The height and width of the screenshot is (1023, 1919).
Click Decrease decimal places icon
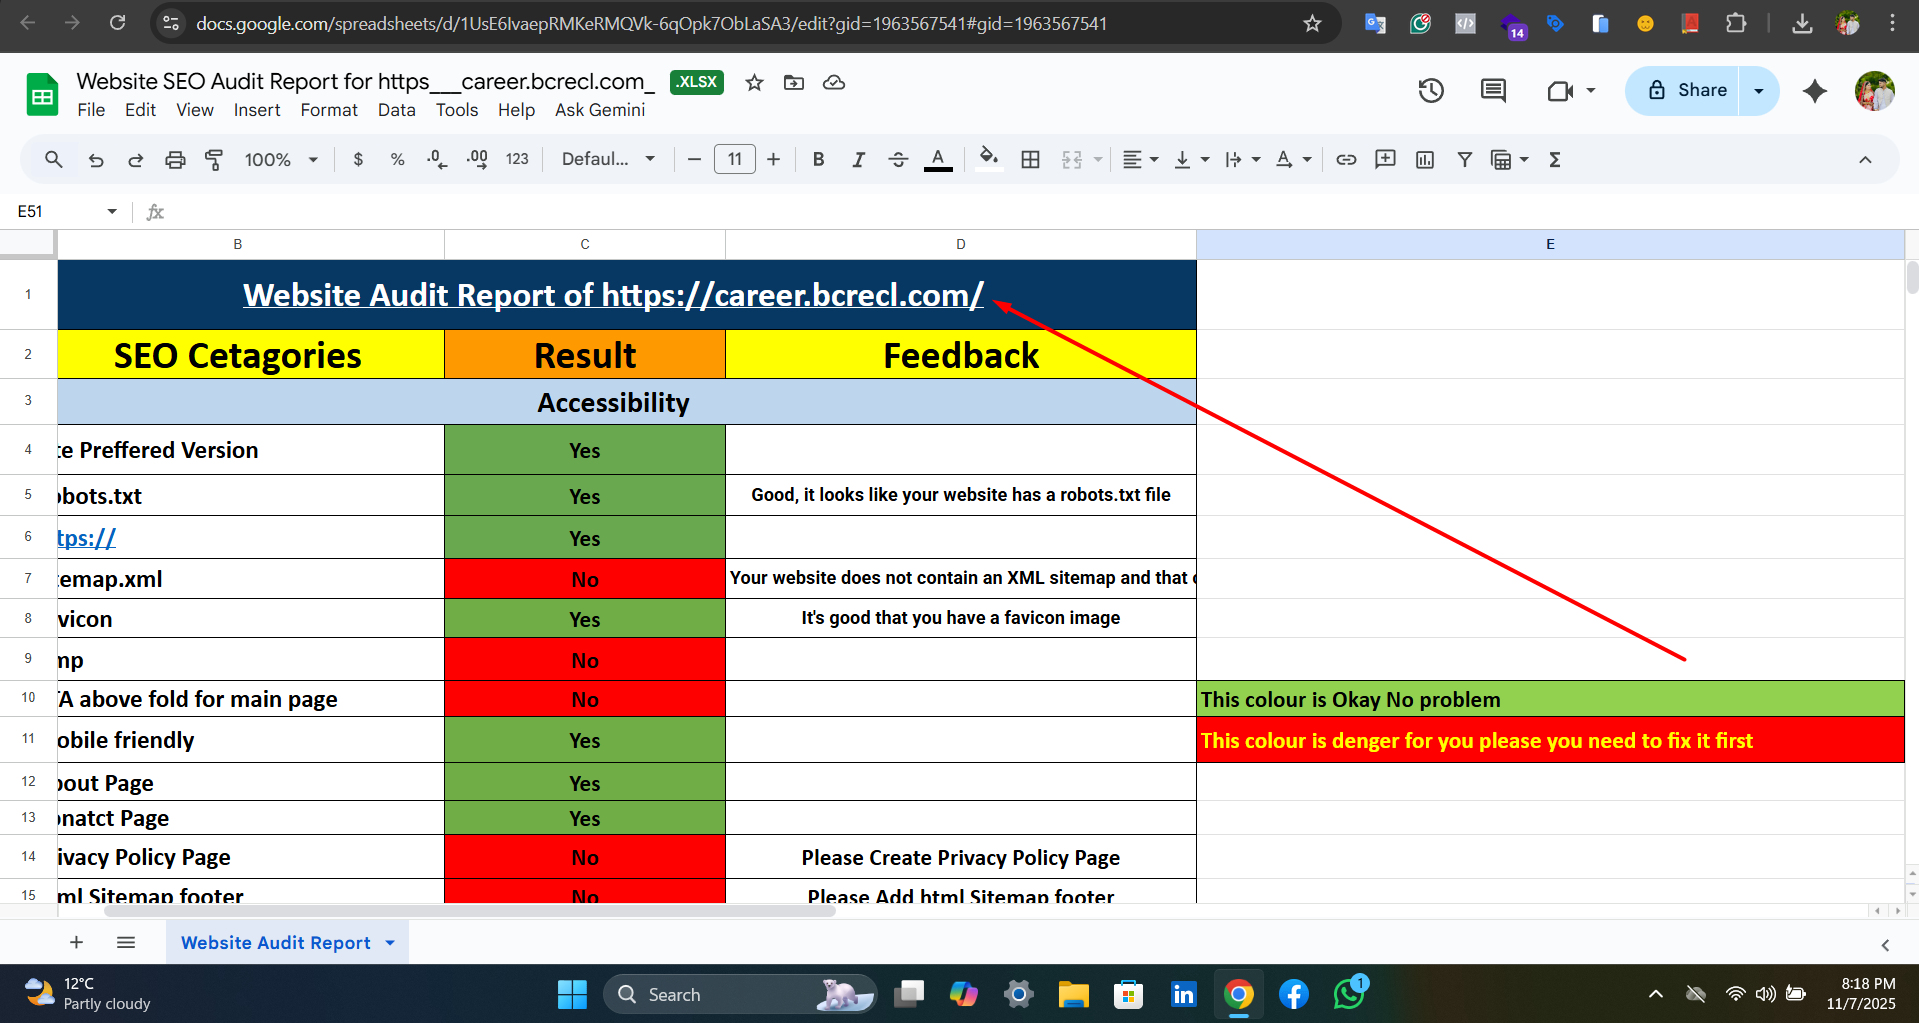click(x=437, y=159)
